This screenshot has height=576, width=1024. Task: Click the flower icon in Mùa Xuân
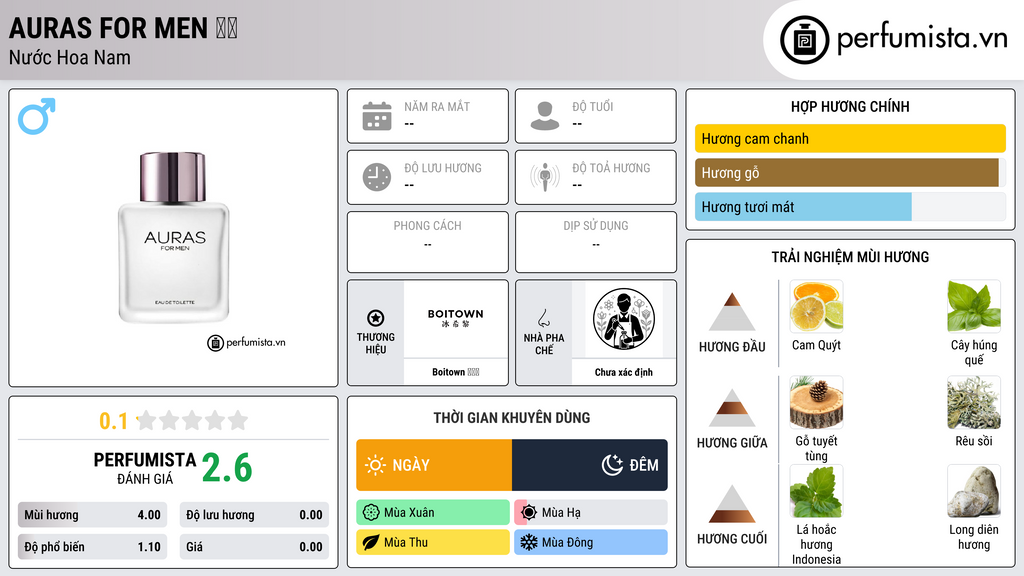click(x=371, y=513)
